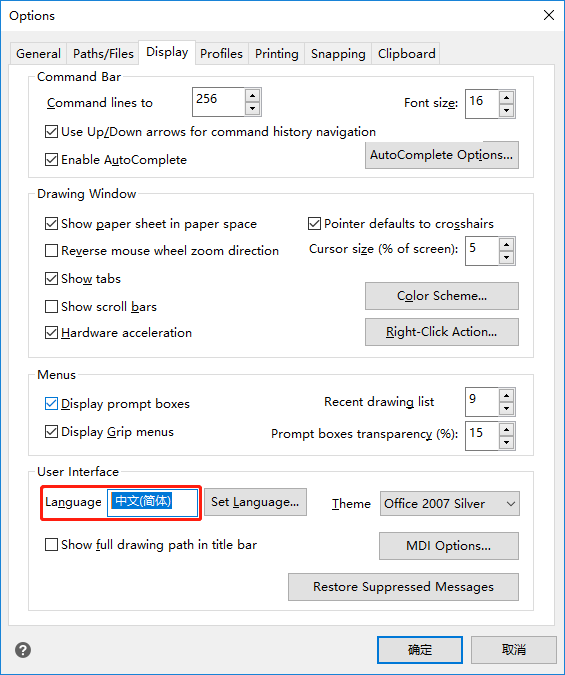Disable Display prompt boxes option
Screen dimensions: 565x675
coord(51,404)
